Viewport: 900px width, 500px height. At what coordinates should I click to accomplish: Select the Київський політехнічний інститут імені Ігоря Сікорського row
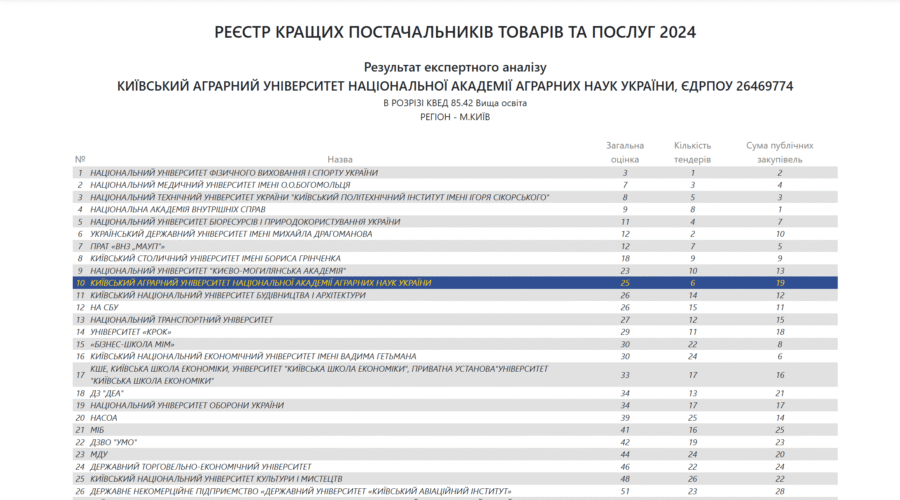455,197
